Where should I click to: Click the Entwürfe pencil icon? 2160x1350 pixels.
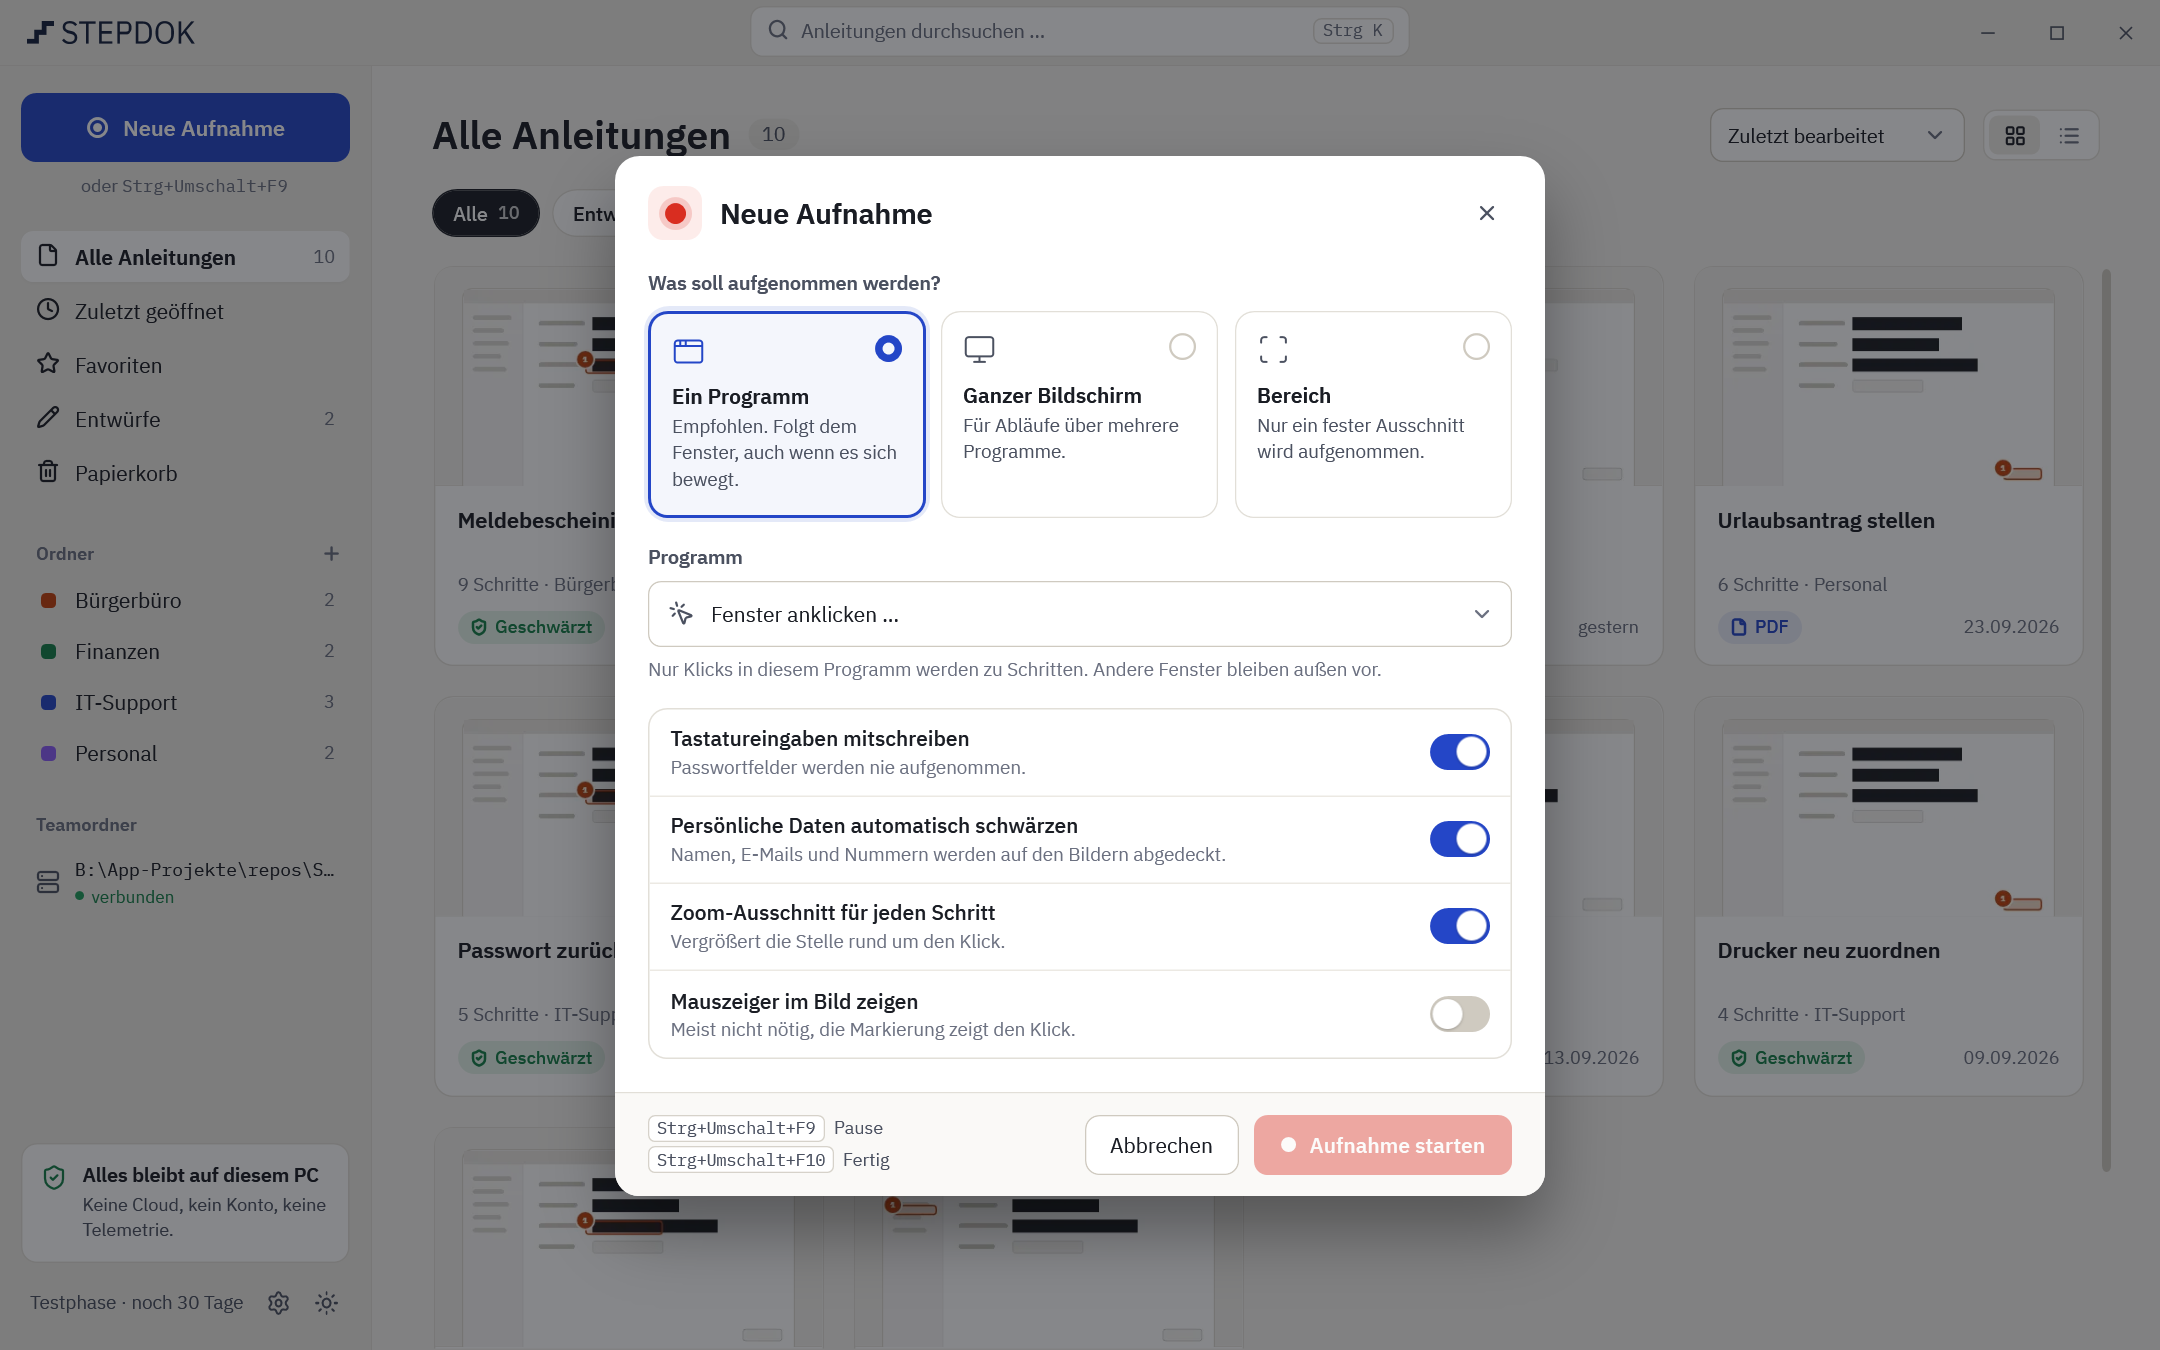48,417
